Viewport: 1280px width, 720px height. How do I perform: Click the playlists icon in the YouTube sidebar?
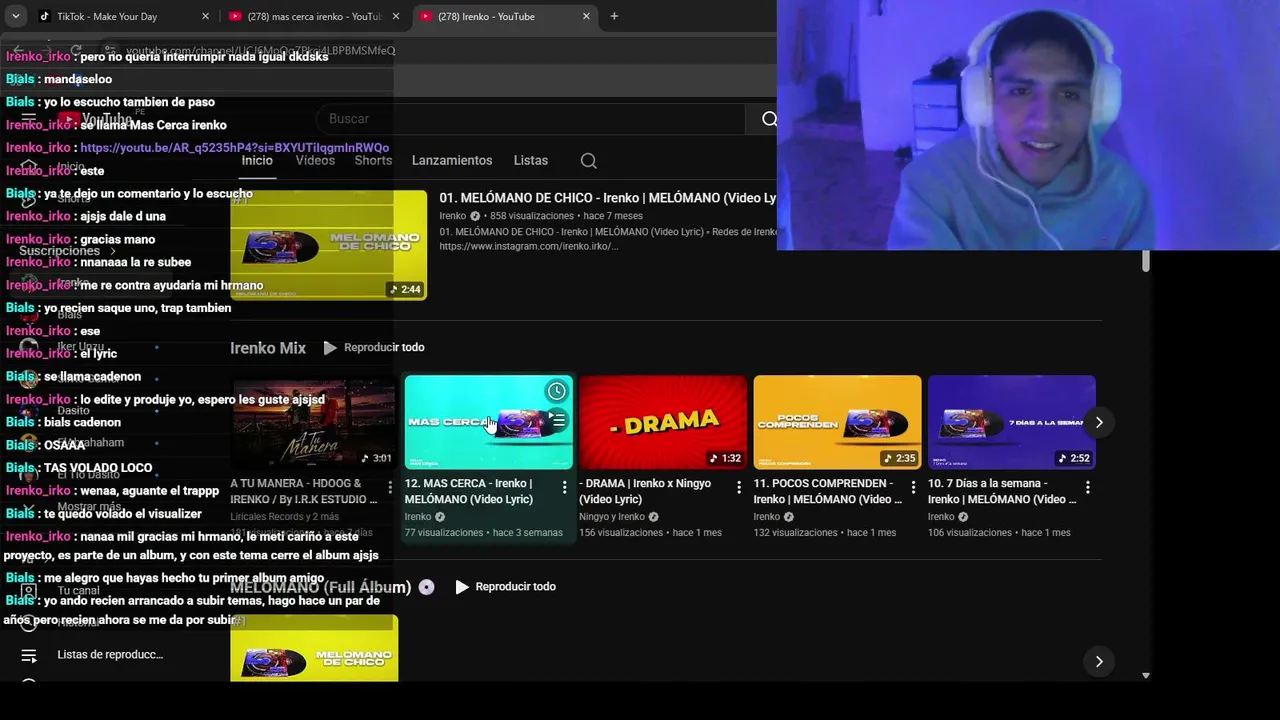pos(29,656)
